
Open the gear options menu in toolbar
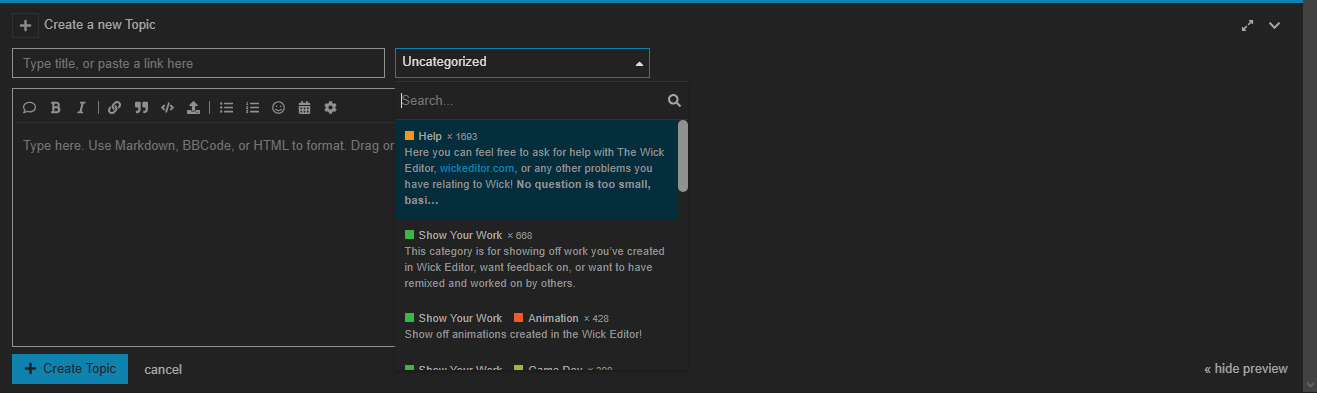(331, 107)
